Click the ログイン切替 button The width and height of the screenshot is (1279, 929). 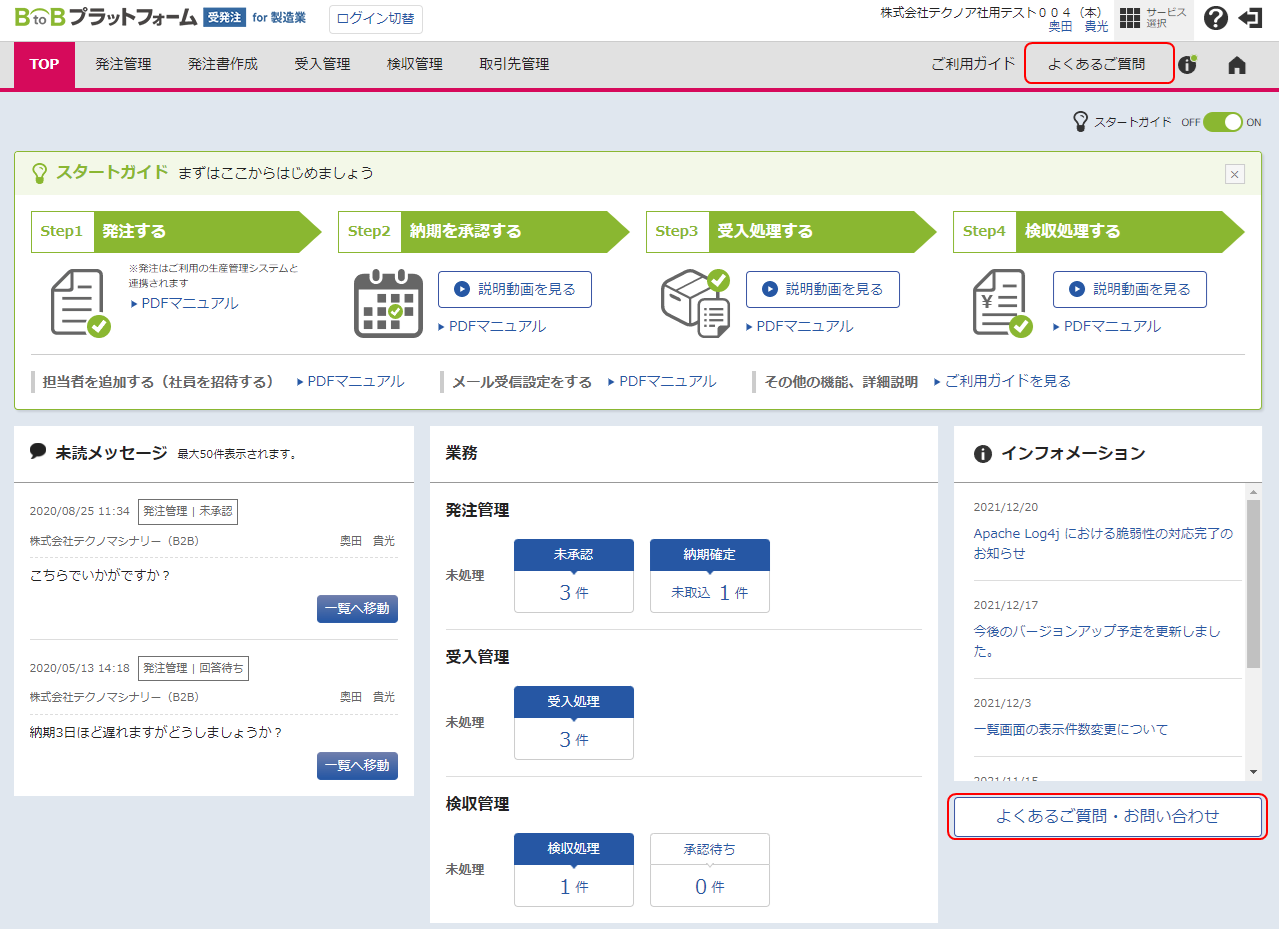[x=375, y=19]
